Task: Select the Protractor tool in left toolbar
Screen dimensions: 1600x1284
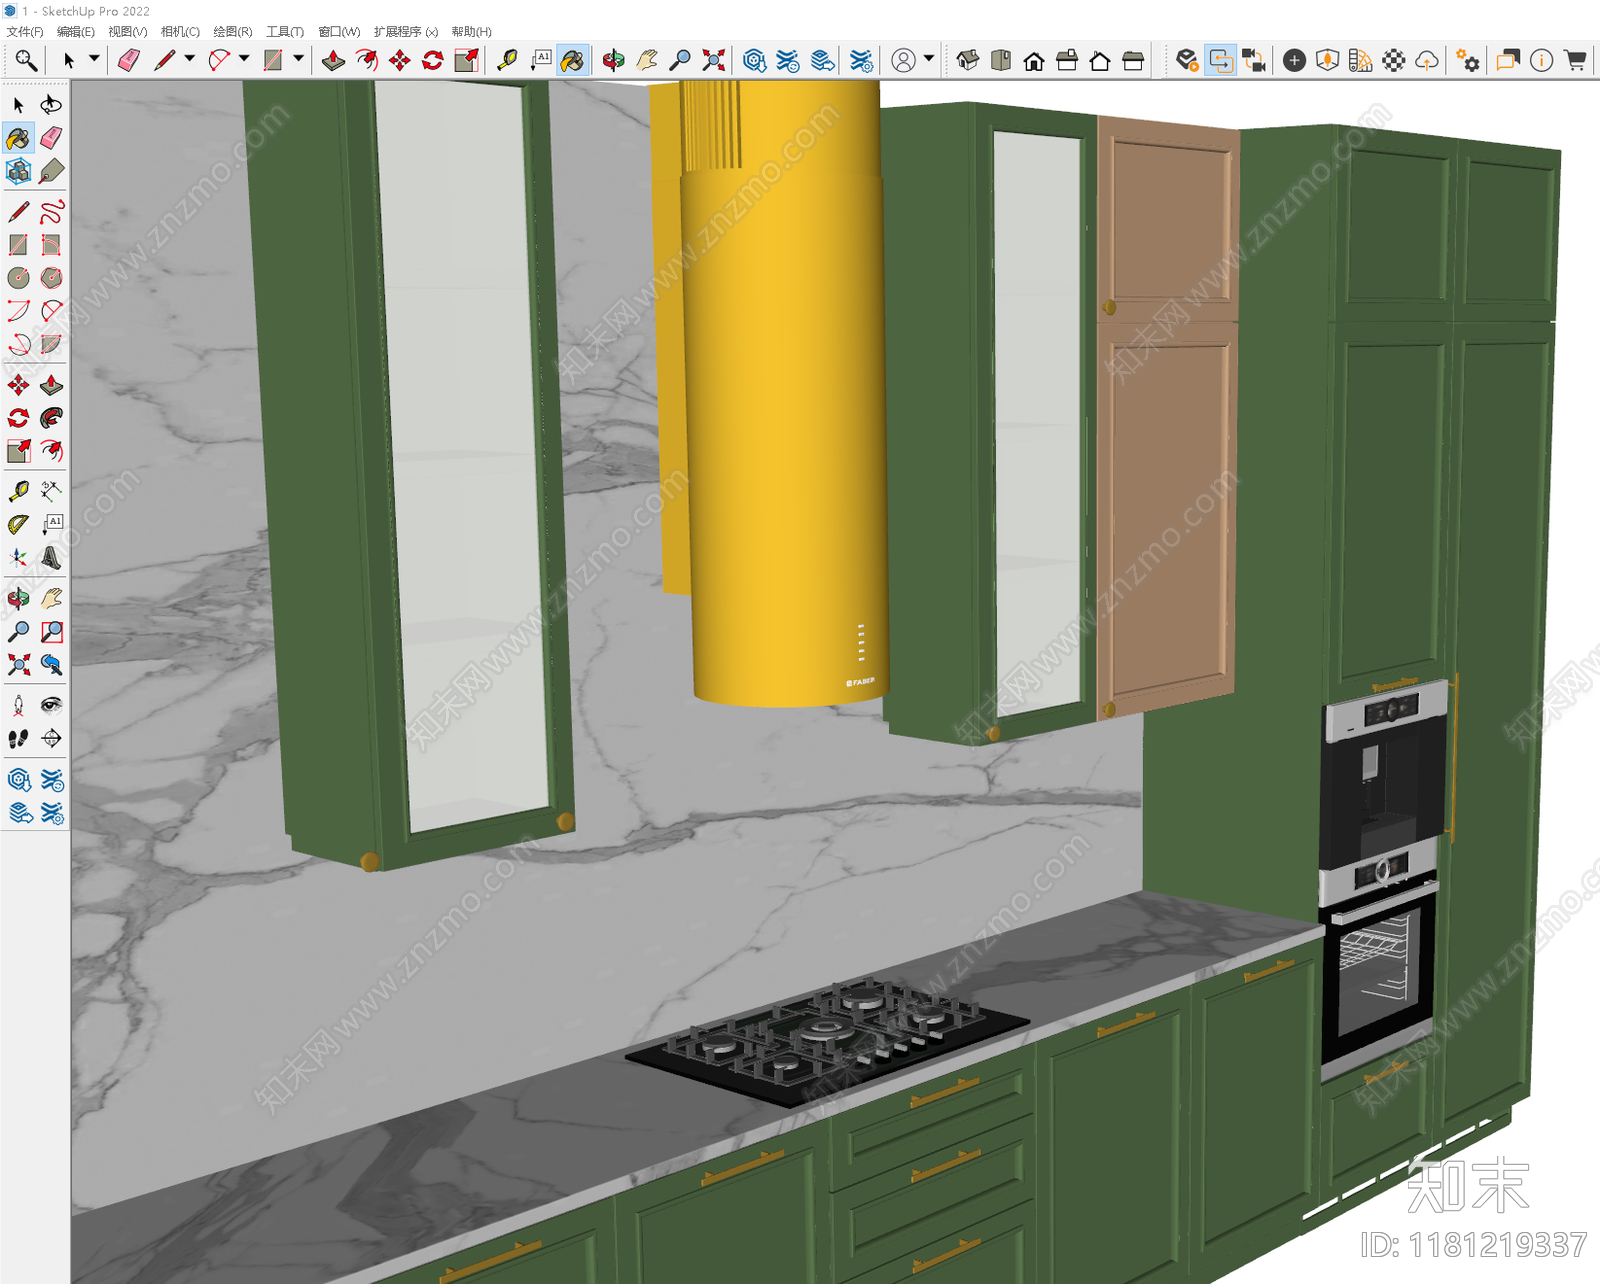Action: (18, 524)
